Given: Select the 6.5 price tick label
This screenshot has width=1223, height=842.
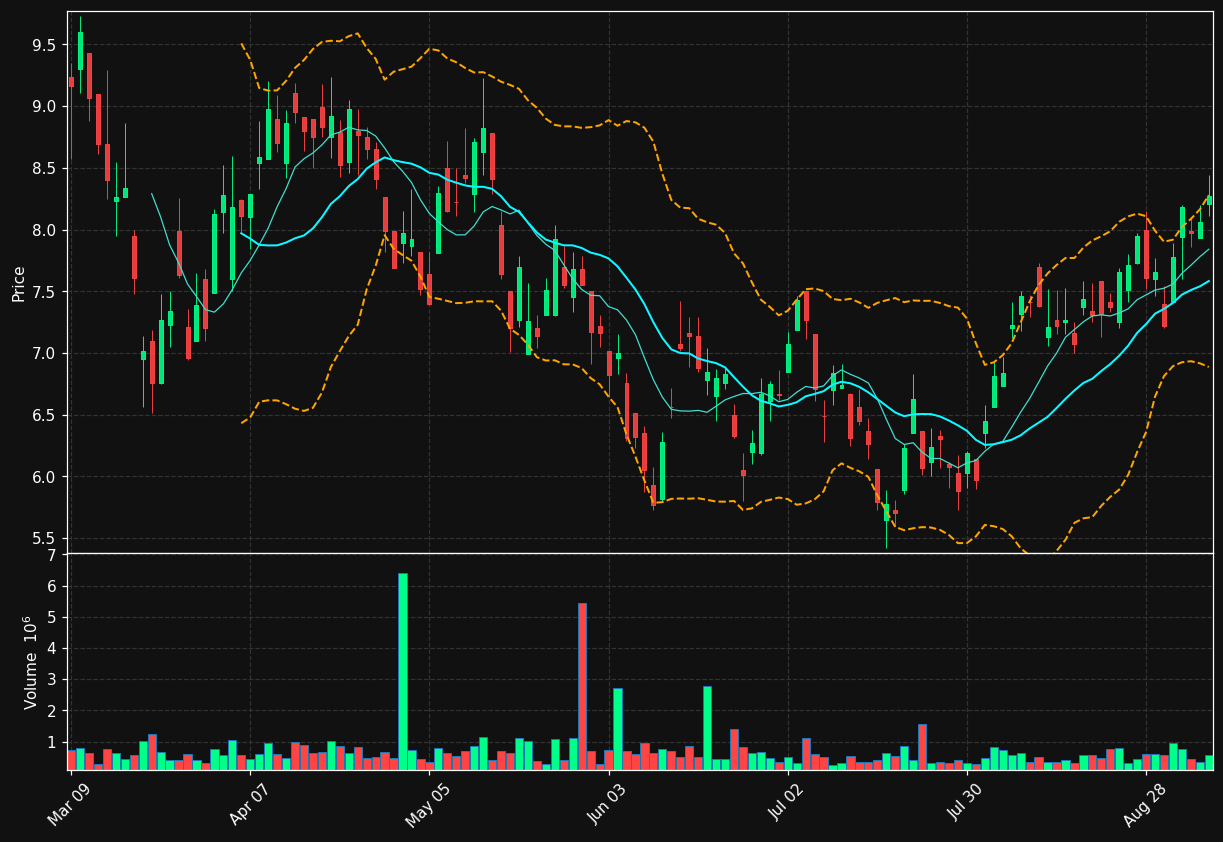Looking at the screenshot, I should coord(43,415).
